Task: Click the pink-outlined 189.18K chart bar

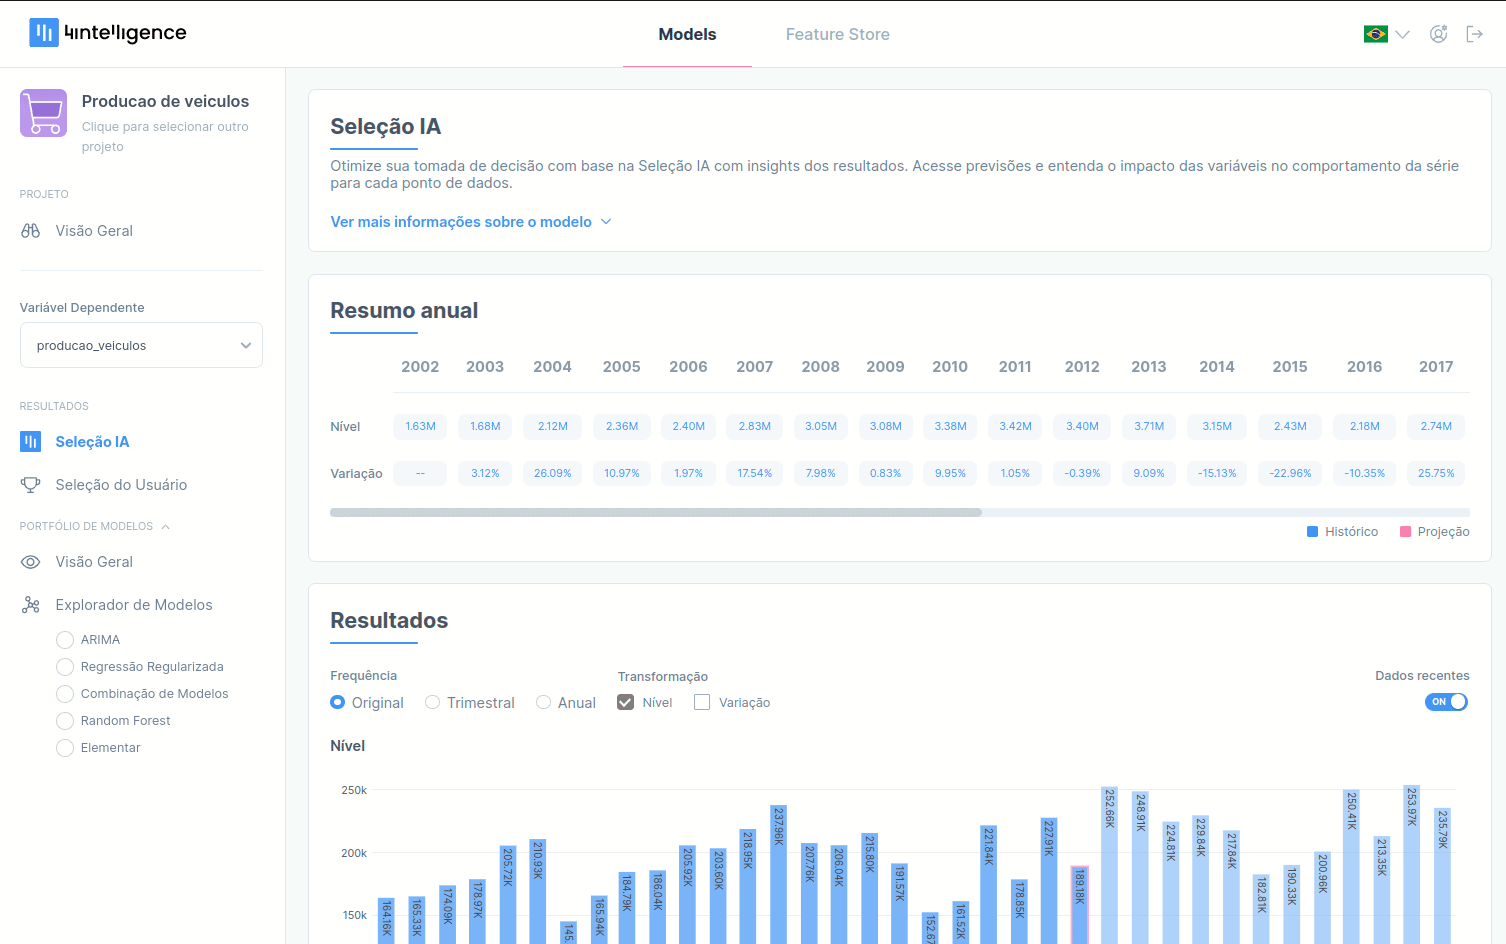Action: 1080,905
